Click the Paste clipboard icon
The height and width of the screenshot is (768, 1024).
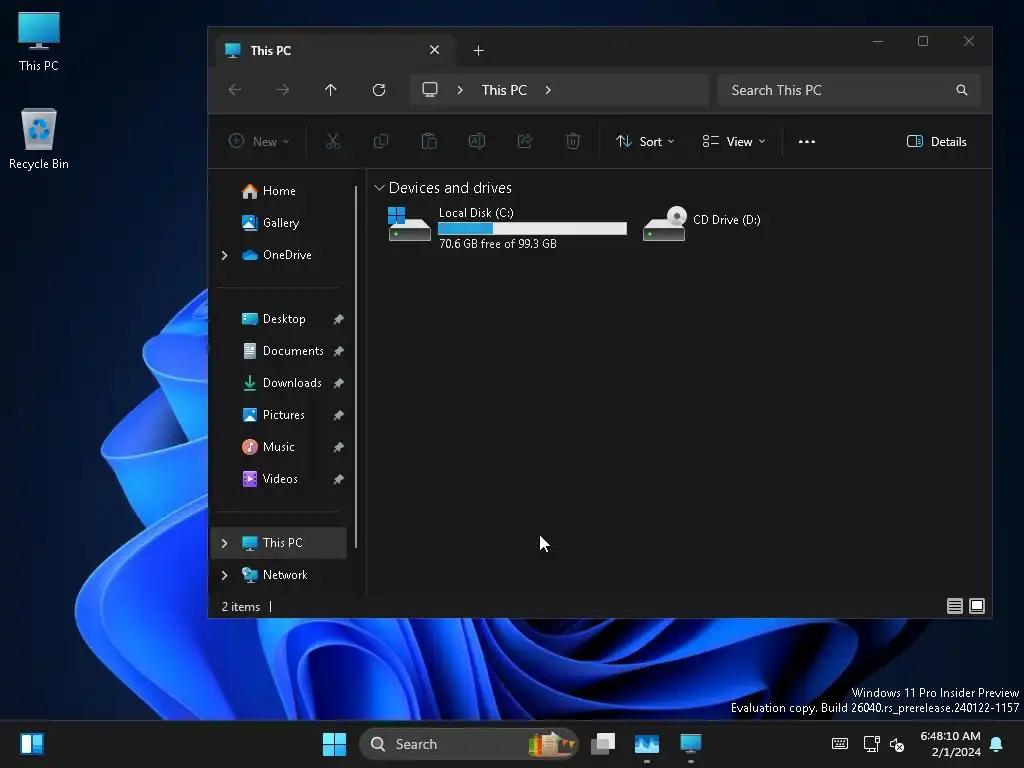click(429, 141)
